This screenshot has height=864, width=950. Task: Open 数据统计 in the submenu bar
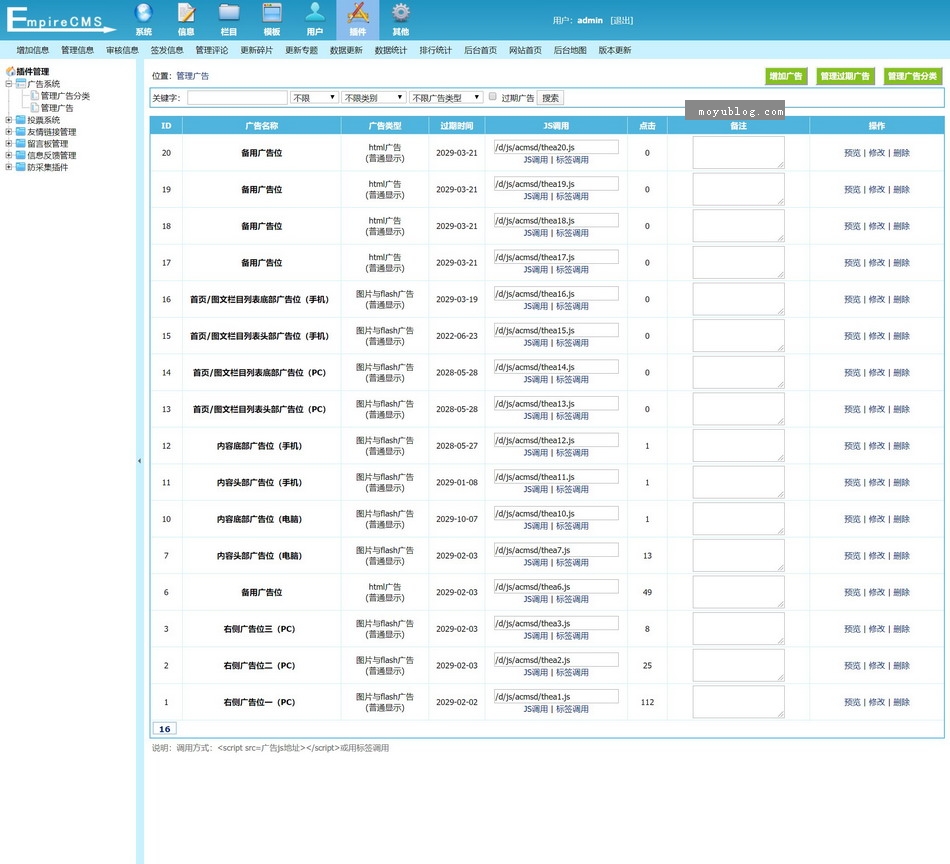[x=391, y=50]
